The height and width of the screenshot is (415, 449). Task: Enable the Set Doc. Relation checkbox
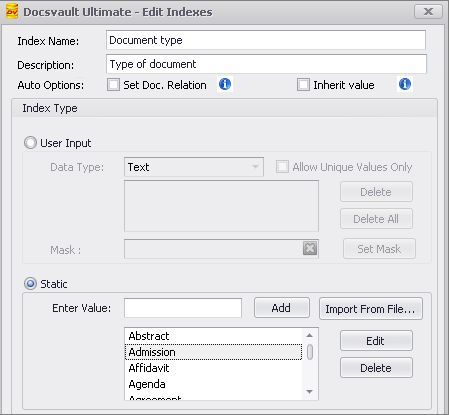[x=113, y=85]
